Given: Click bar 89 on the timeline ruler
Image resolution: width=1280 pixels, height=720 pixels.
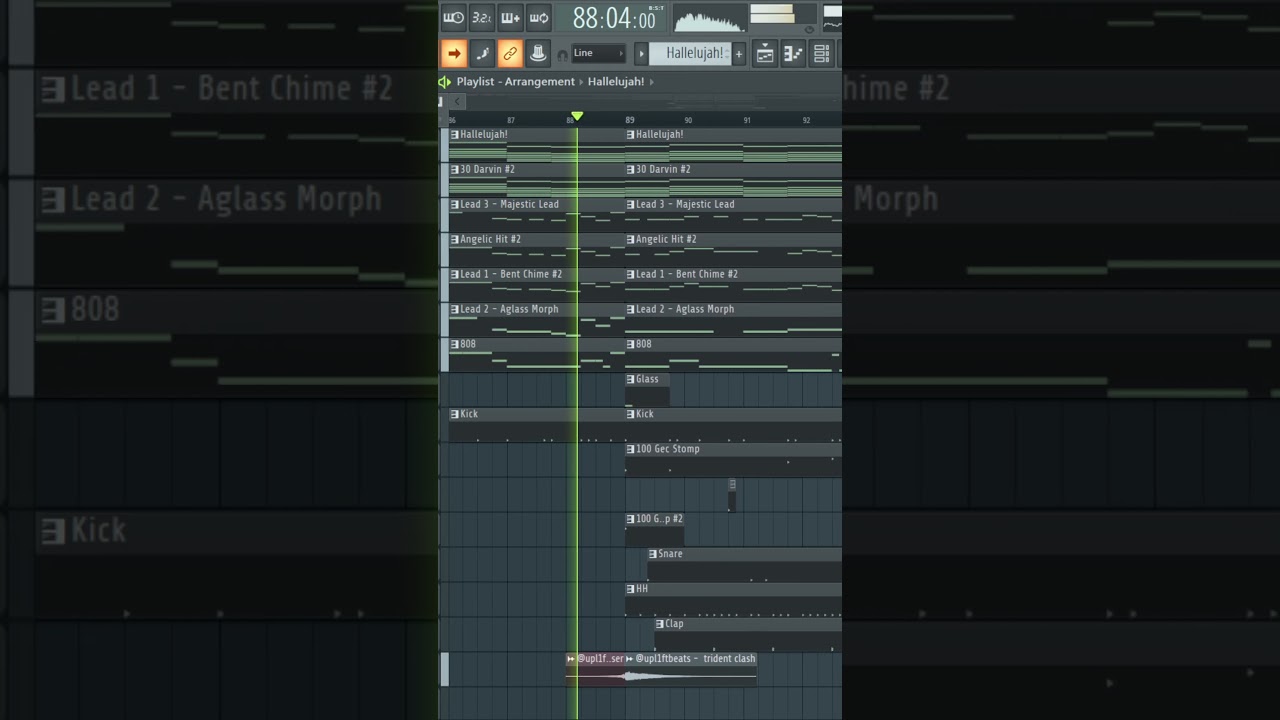Looking at the screenshot, I should (630, 120).
